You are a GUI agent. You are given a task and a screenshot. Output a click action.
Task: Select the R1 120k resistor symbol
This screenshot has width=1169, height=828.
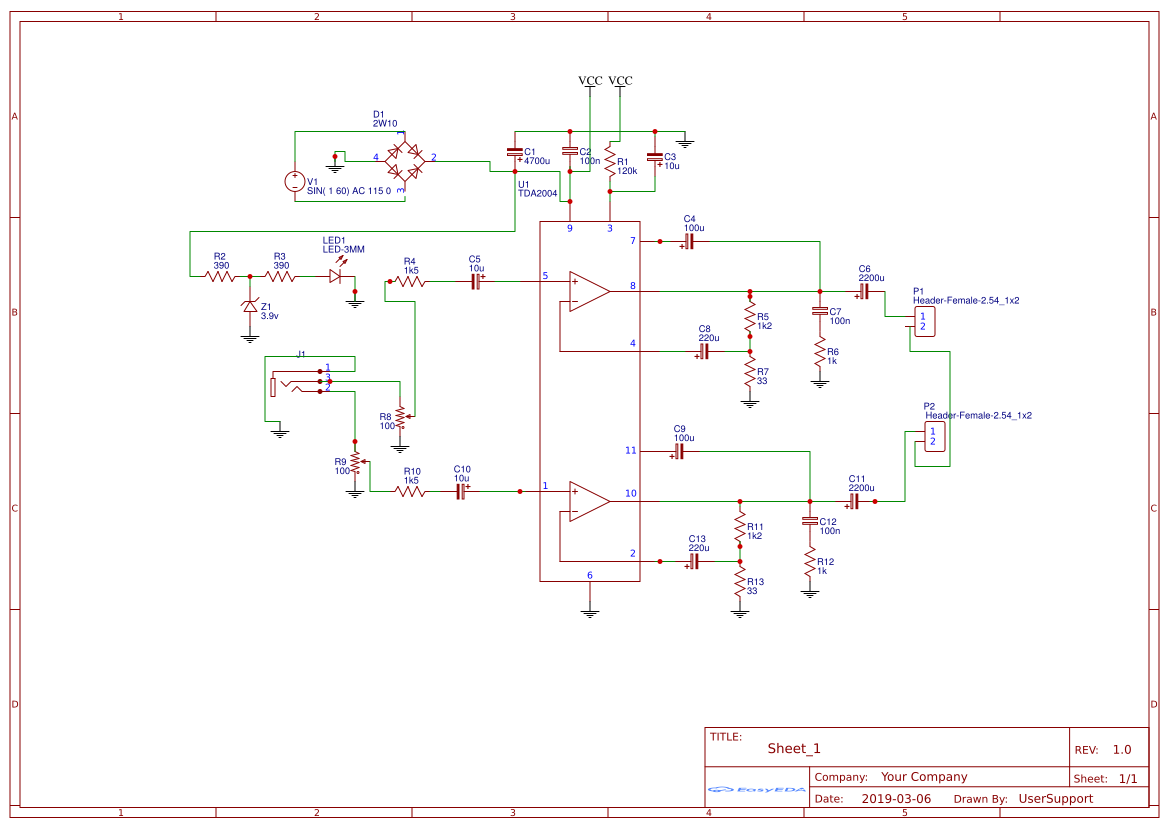(x=610, y=162)
